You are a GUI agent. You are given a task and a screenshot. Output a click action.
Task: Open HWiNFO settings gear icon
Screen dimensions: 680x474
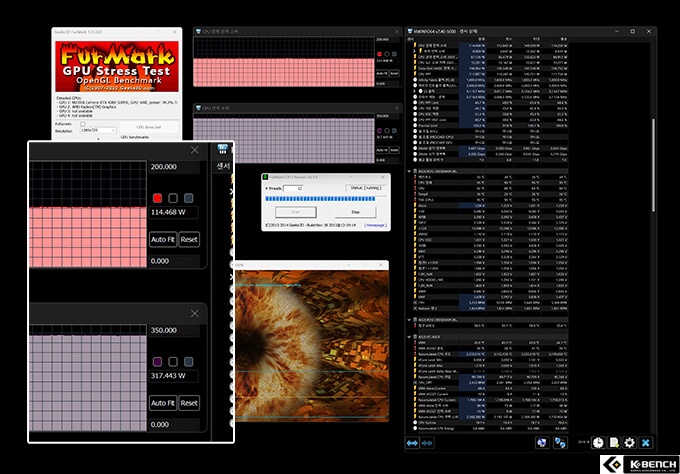[x=629, y=443]
